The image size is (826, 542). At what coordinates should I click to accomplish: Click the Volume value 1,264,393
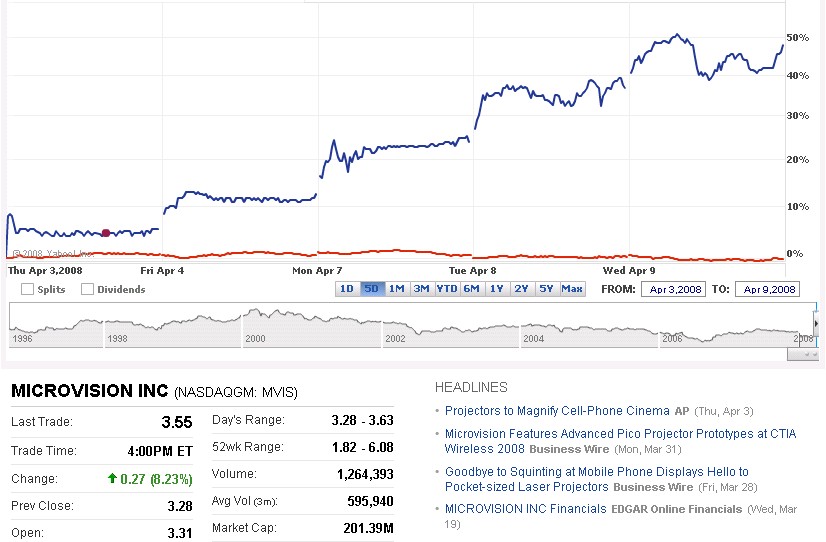click(x=365, y=475)
